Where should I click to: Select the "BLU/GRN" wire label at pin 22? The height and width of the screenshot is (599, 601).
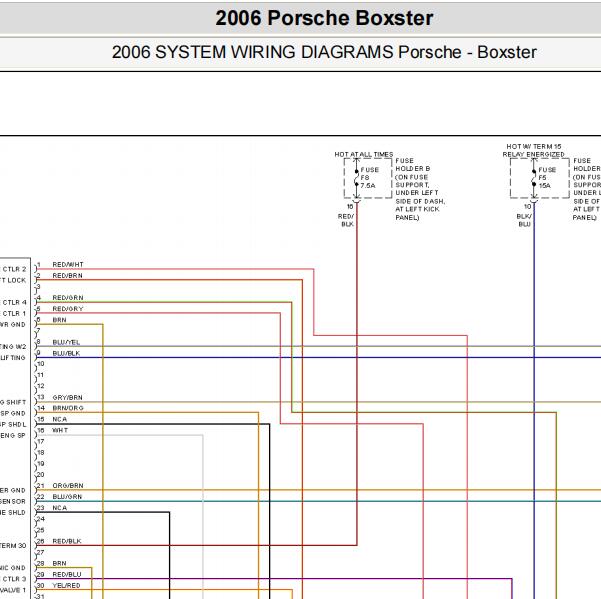(x=67, y=497)
